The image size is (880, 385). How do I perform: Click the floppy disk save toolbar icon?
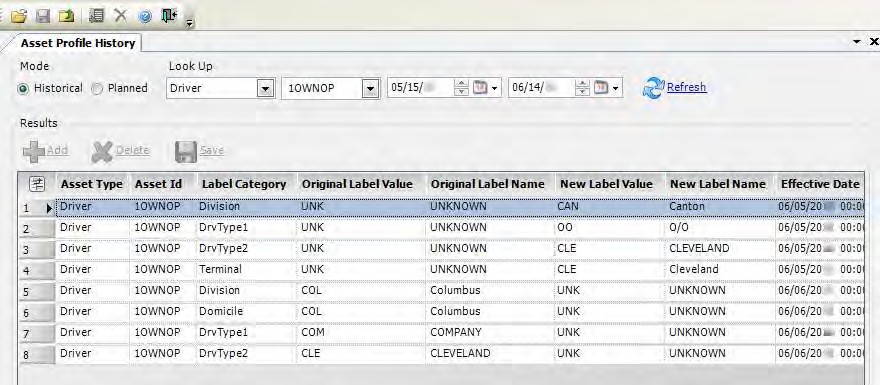point(43,16)
